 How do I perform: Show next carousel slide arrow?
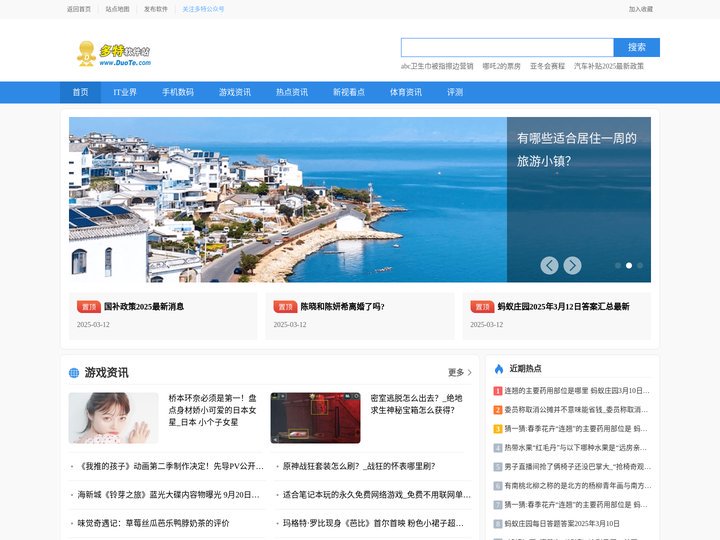pos(572,265)
